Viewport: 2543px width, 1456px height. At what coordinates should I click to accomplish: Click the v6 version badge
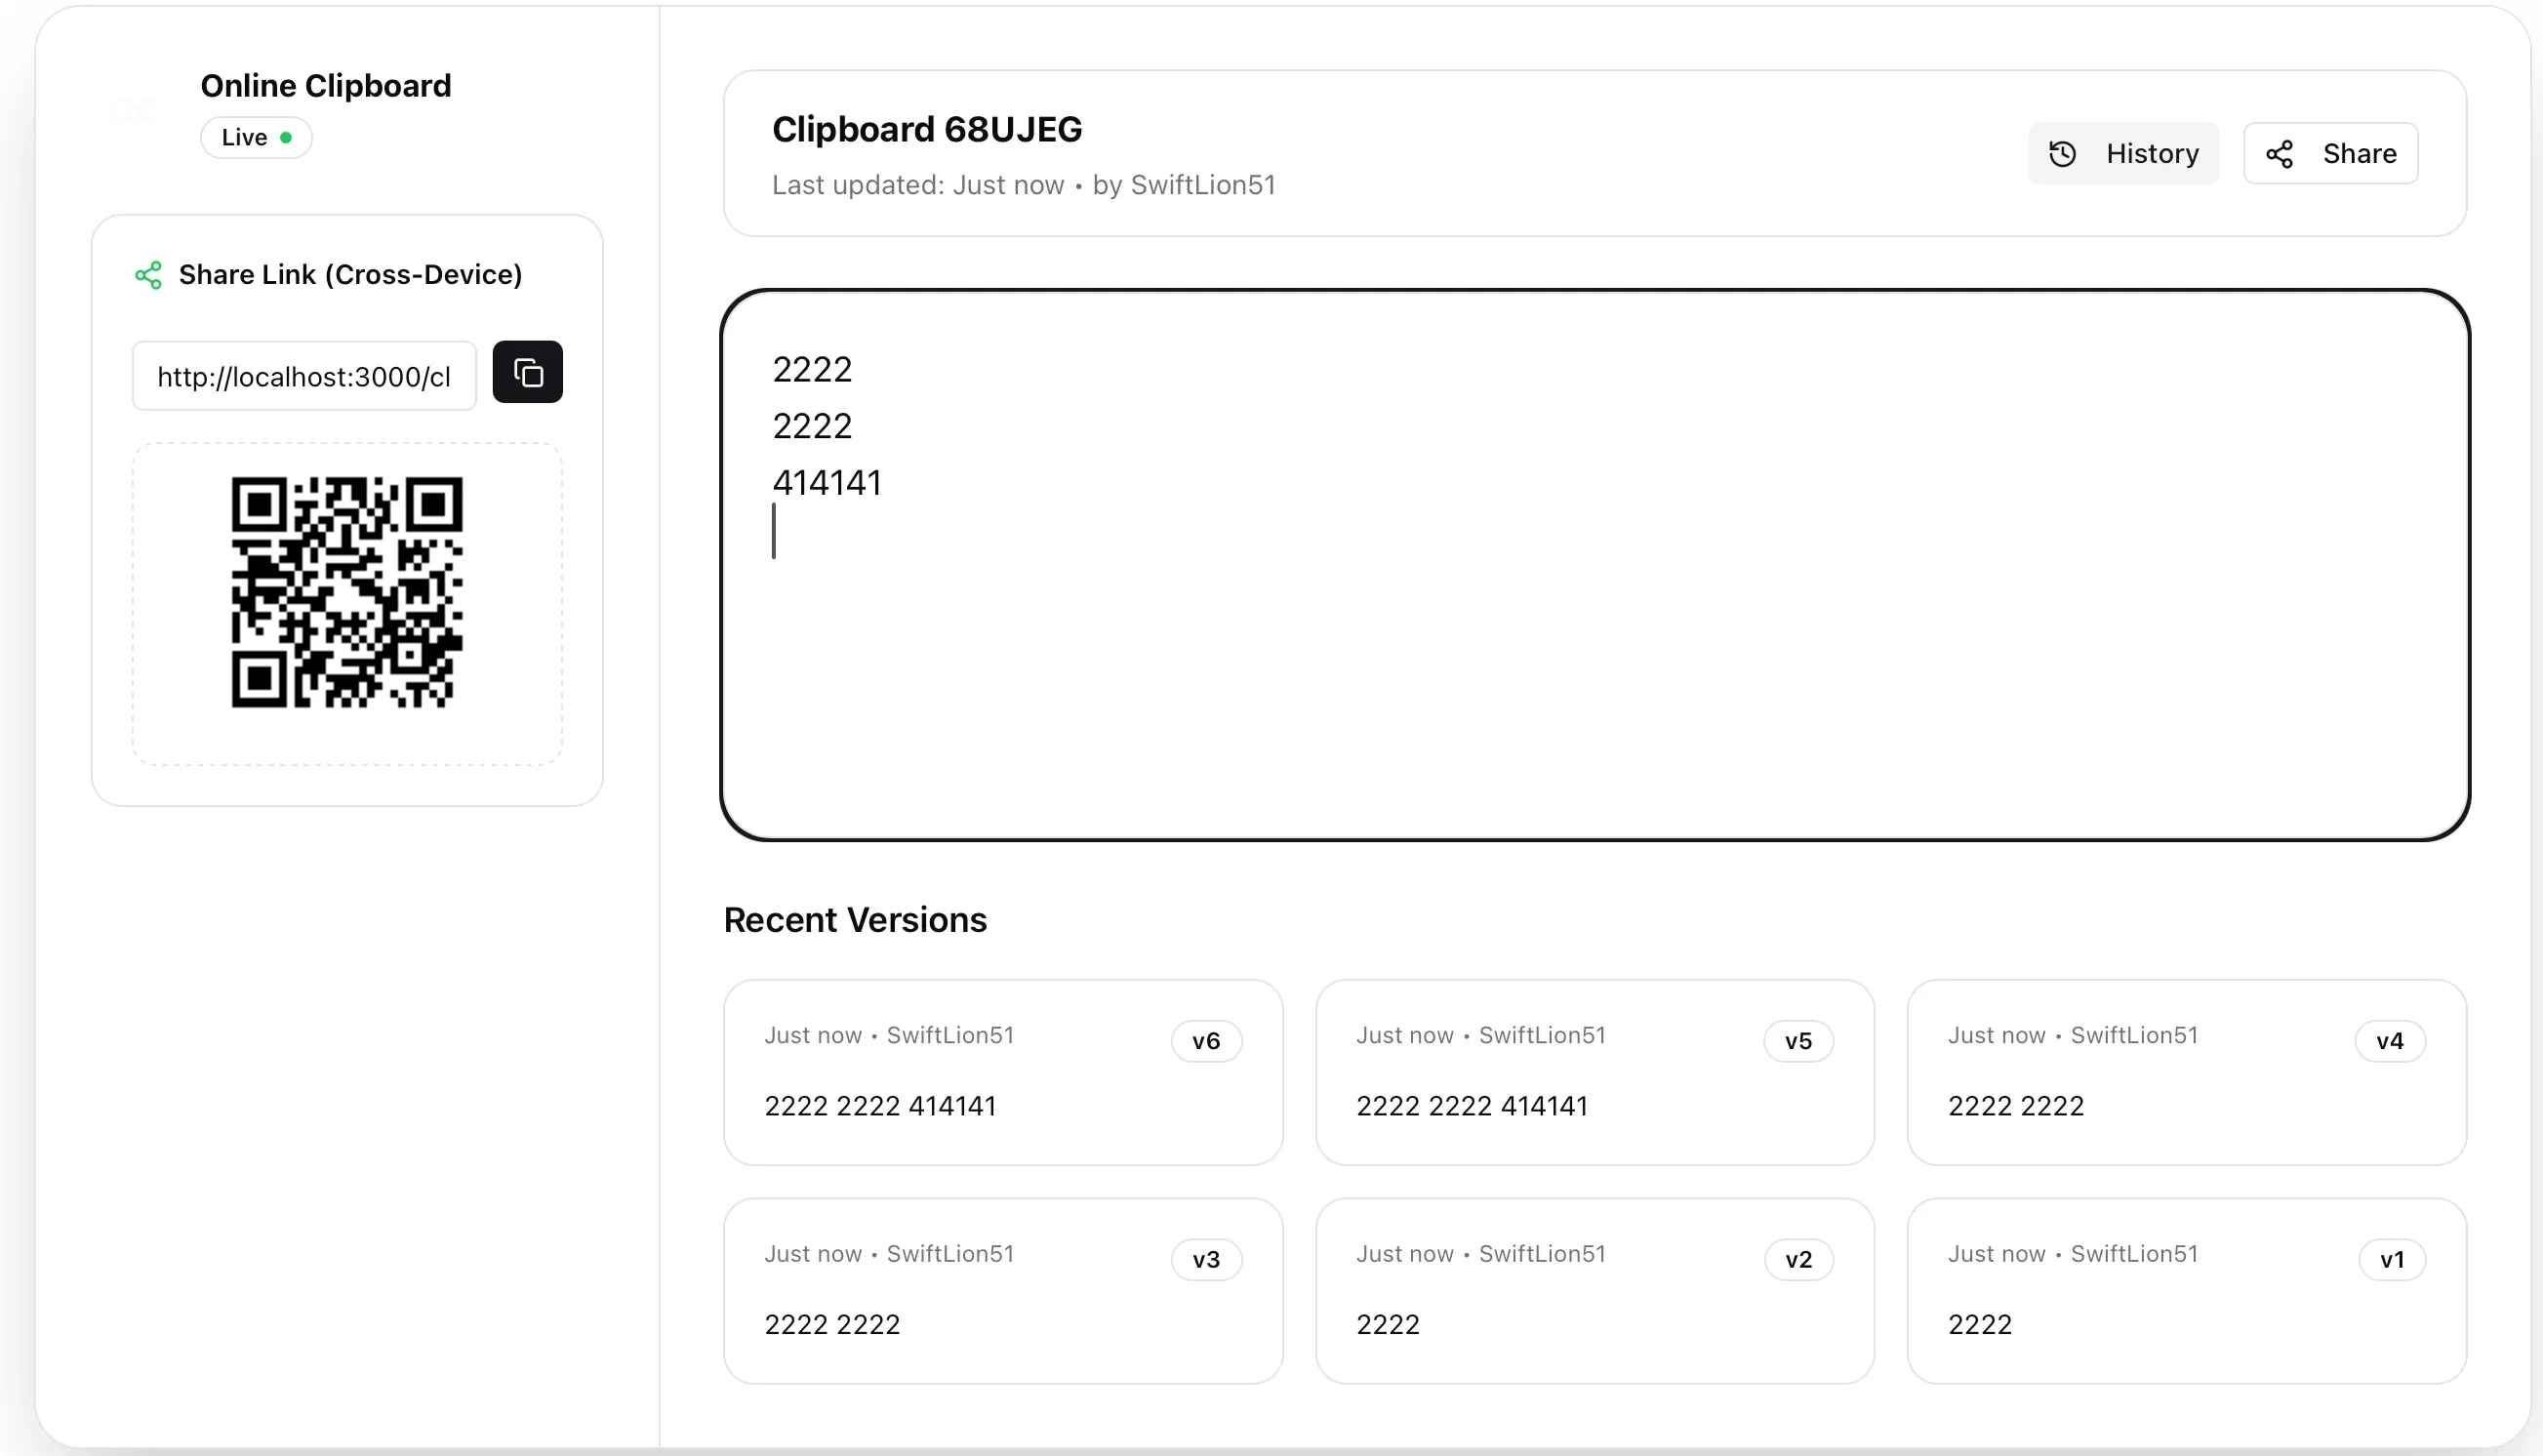(x=1206, y=1040)
